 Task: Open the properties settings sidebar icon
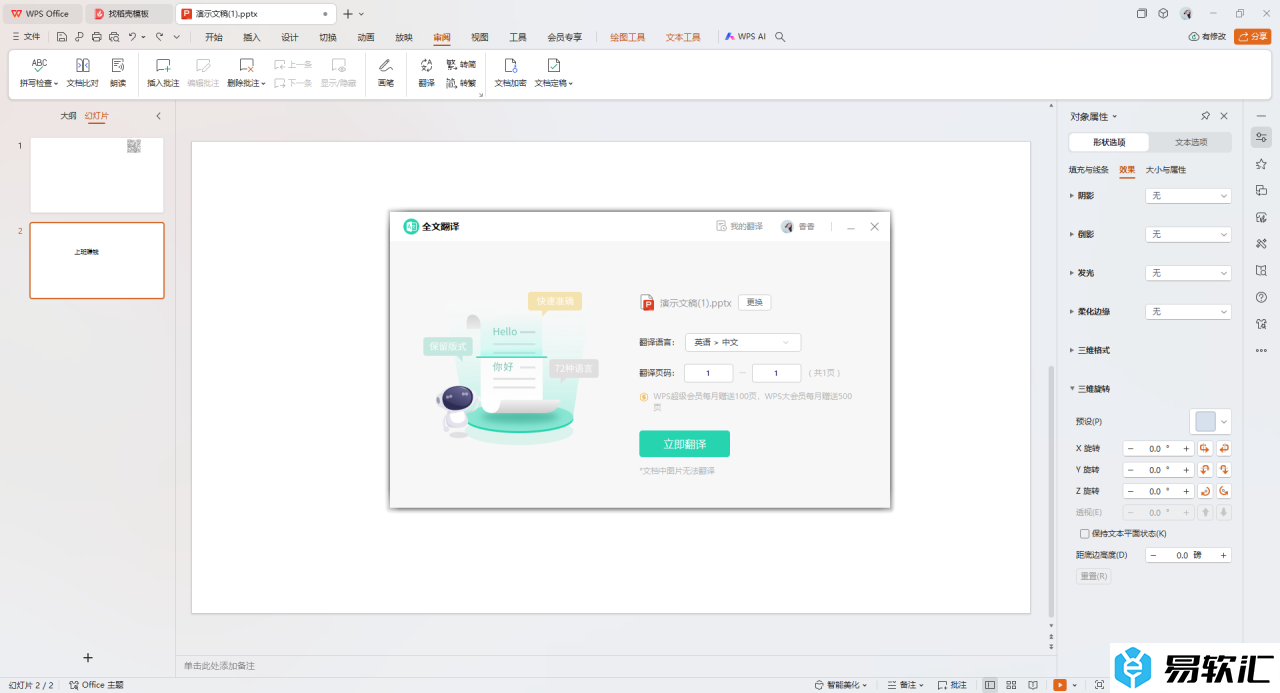click(x=1261, y=138)
